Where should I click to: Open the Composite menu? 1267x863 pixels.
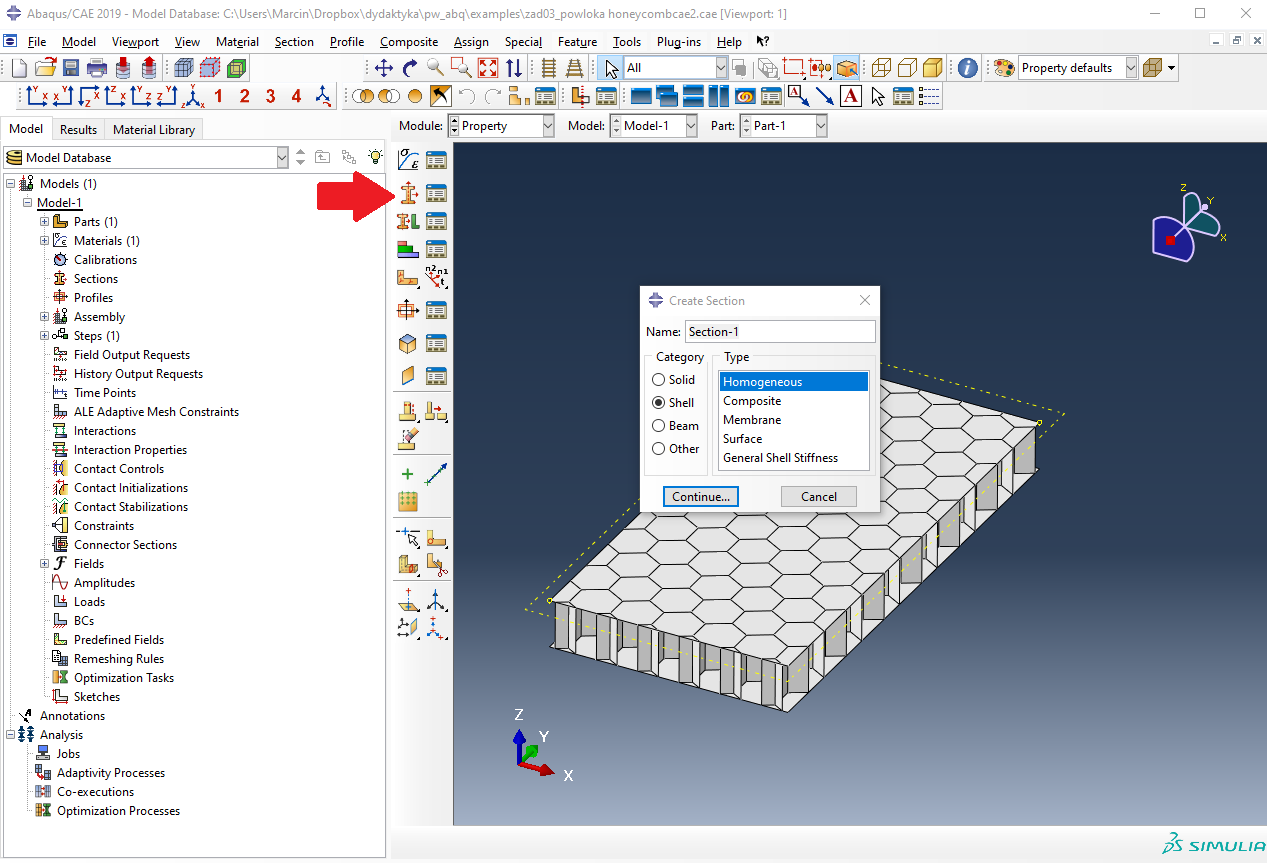[409, 42]
